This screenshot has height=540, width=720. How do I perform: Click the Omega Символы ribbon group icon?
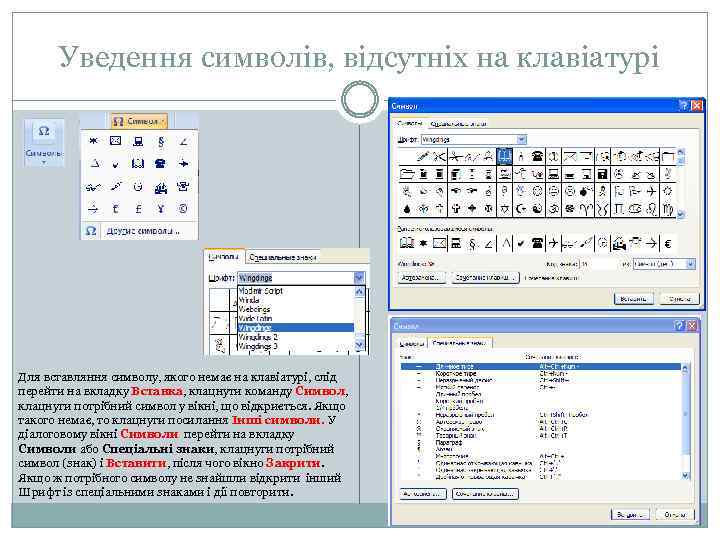[x=44, y=132]
